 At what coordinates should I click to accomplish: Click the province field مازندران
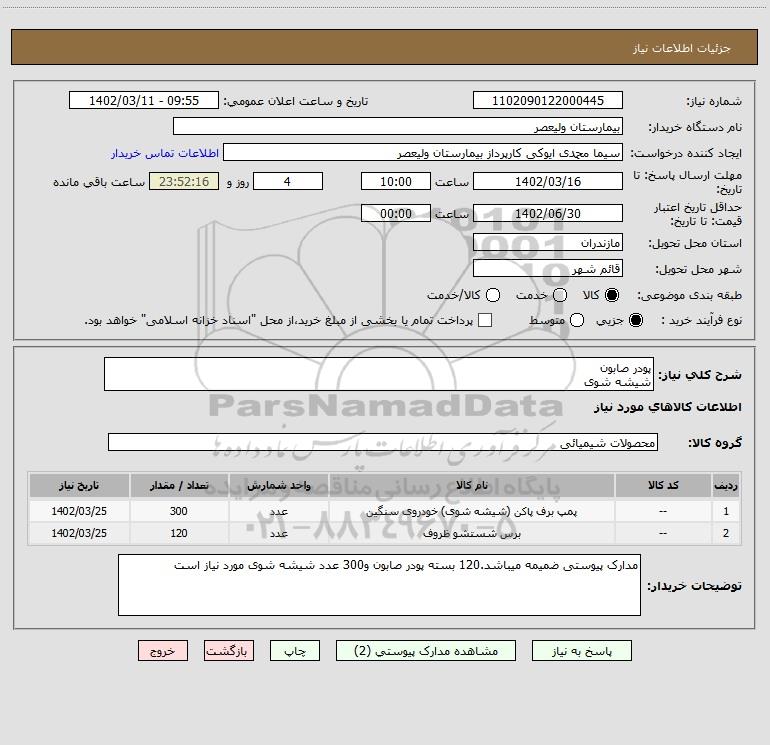click(x=548, y=242)
